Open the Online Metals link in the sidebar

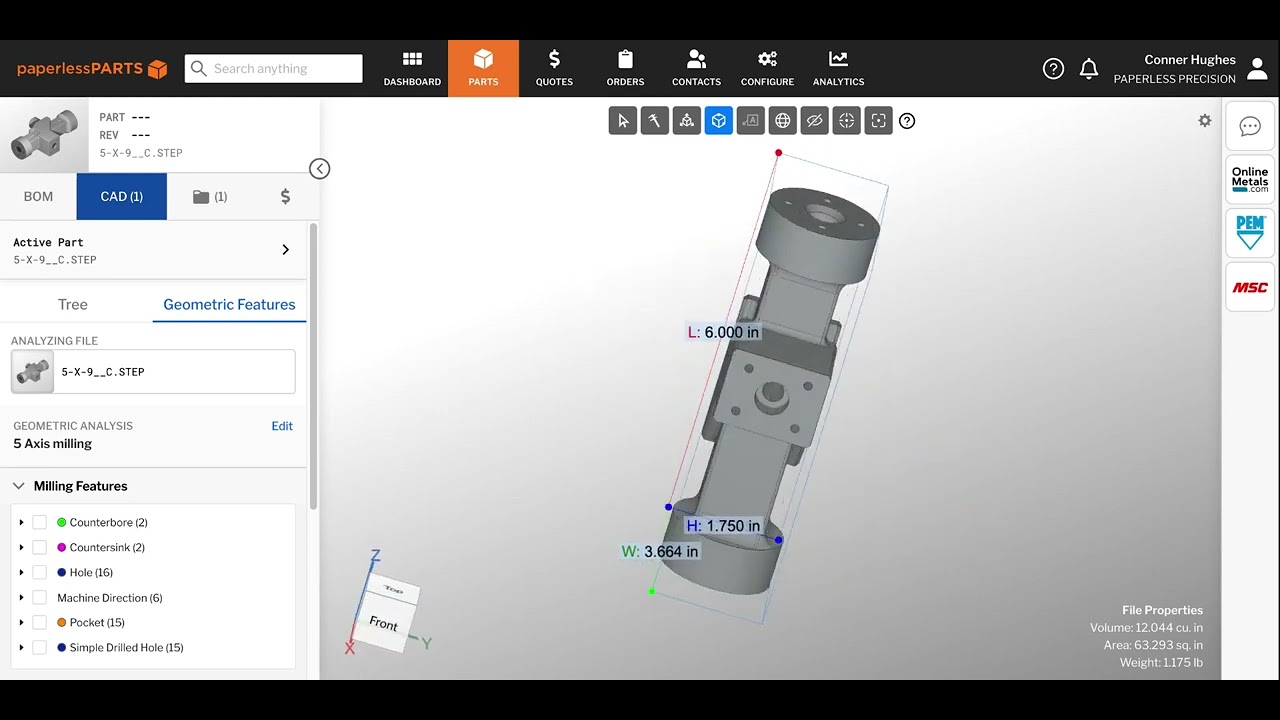tap(1249, 180)
